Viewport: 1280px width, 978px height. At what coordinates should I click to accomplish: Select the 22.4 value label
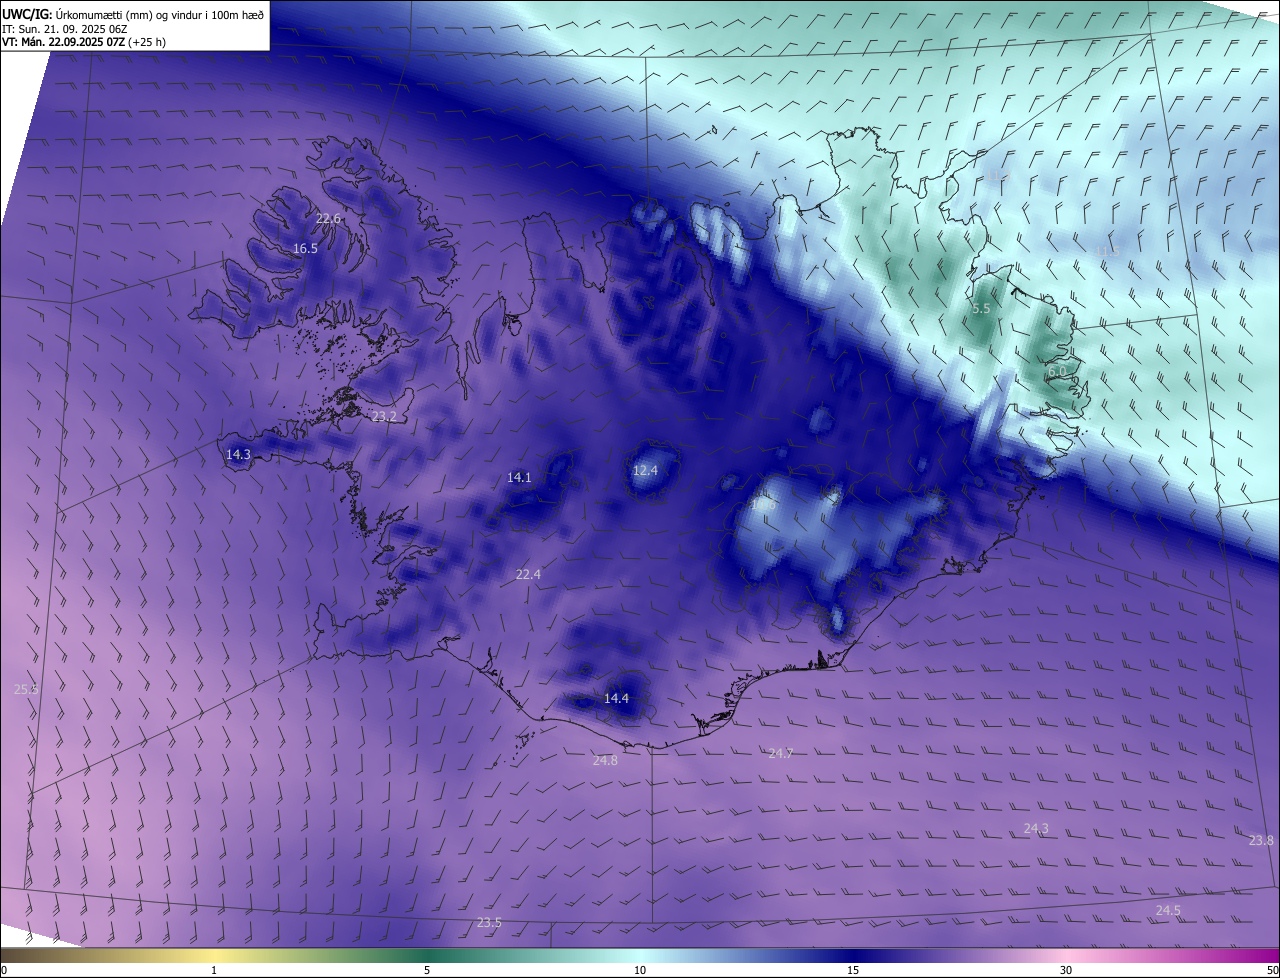click(x=528, y=574)
